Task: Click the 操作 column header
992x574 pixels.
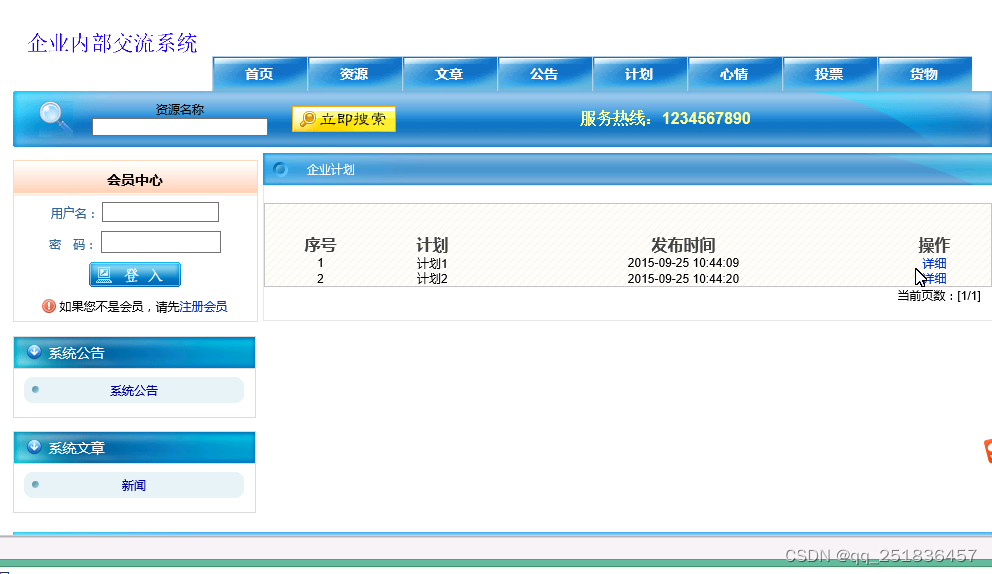Action: (x=934, y=245)
